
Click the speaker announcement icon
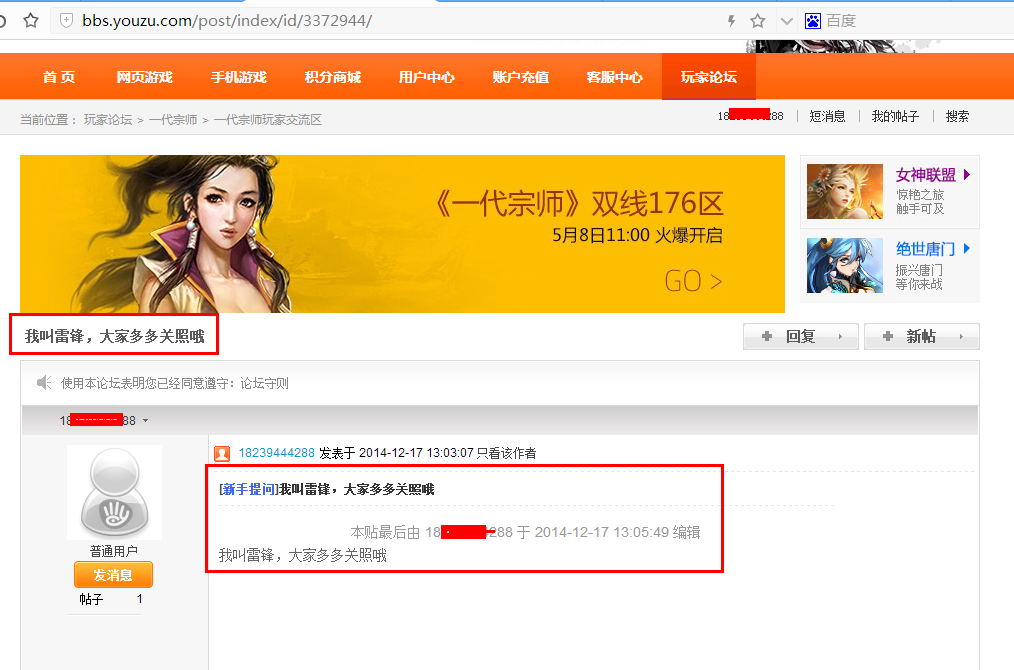44,383
